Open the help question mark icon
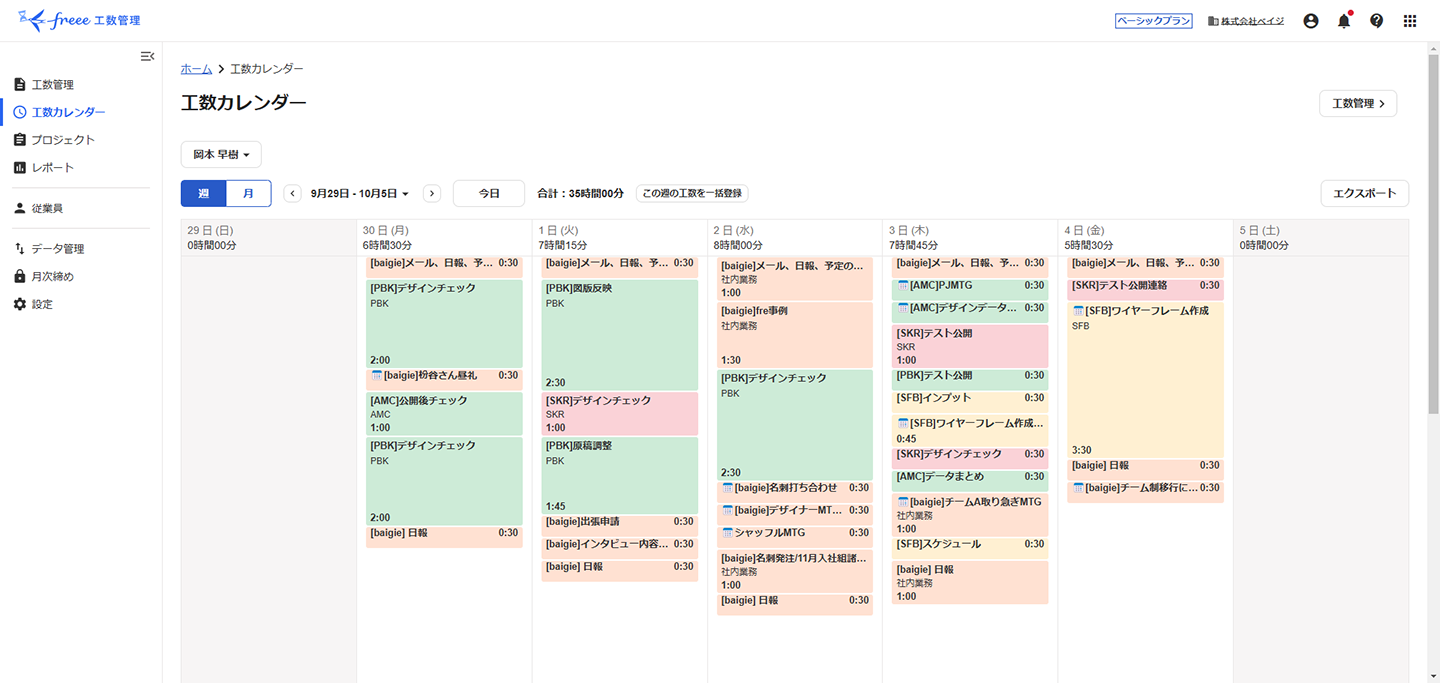This screenshot has height=683, width=1440. click(x=1376, y=20)
